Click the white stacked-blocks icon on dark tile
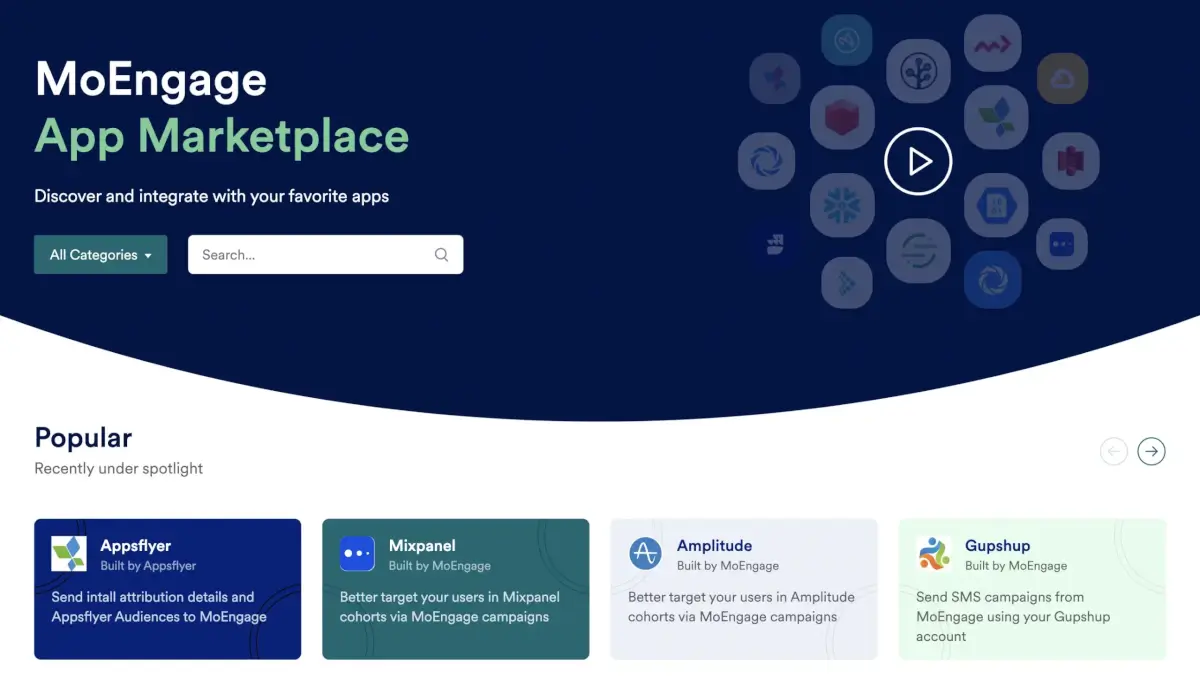Viewport: 1200px width, 686px height. pos(775,245)
